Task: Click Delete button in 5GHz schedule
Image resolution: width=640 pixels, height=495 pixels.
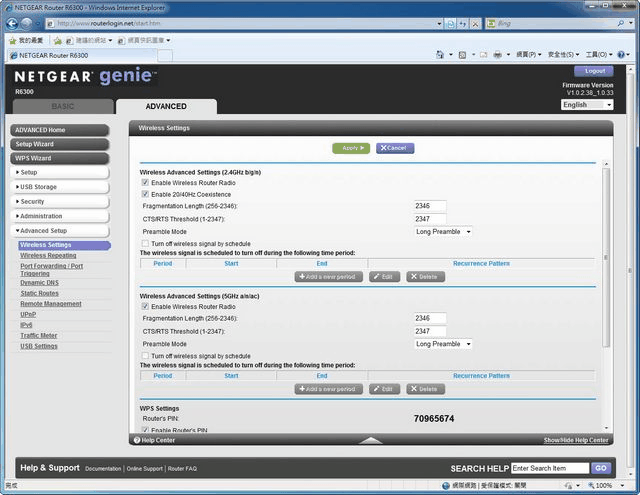Action: [x=425, y=389]
